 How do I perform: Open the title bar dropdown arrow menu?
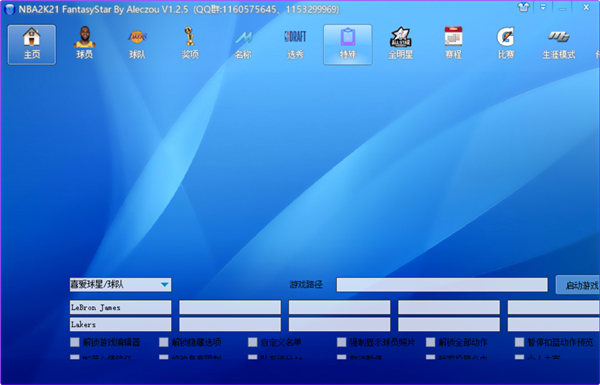[x=543, y=7]
